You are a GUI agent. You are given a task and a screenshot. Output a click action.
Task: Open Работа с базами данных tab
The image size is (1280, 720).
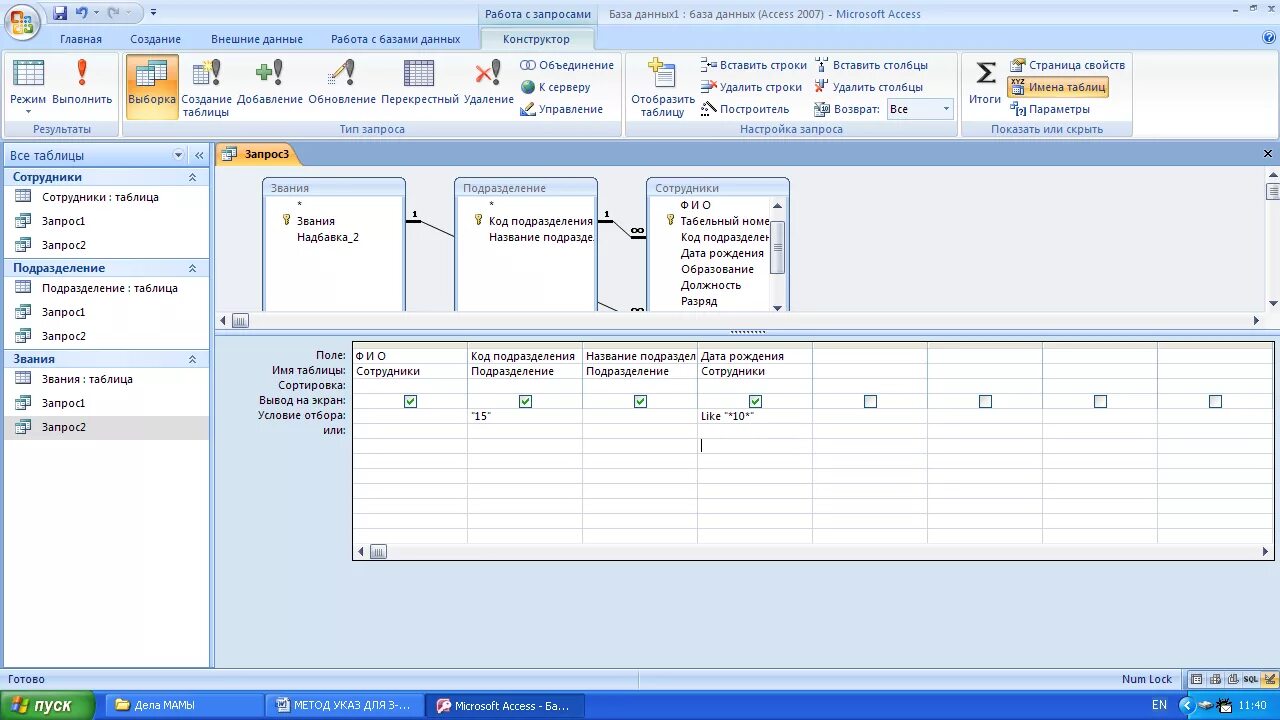click(x=396, y=39)
